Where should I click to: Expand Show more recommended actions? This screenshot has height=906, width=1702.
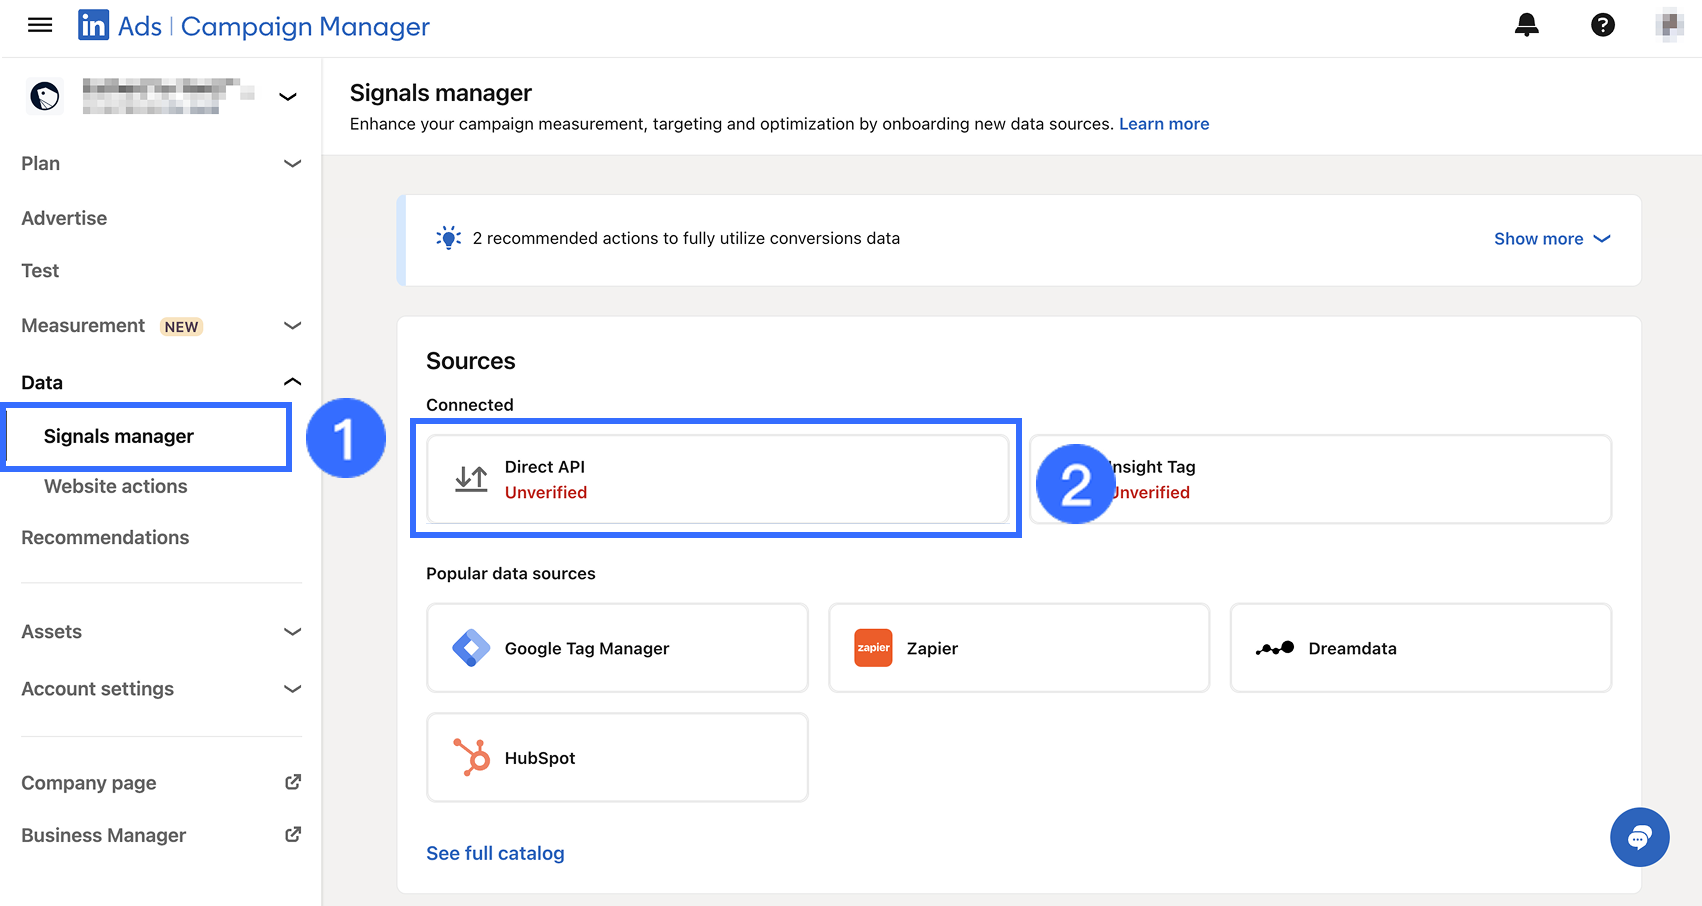(1551, 239)
